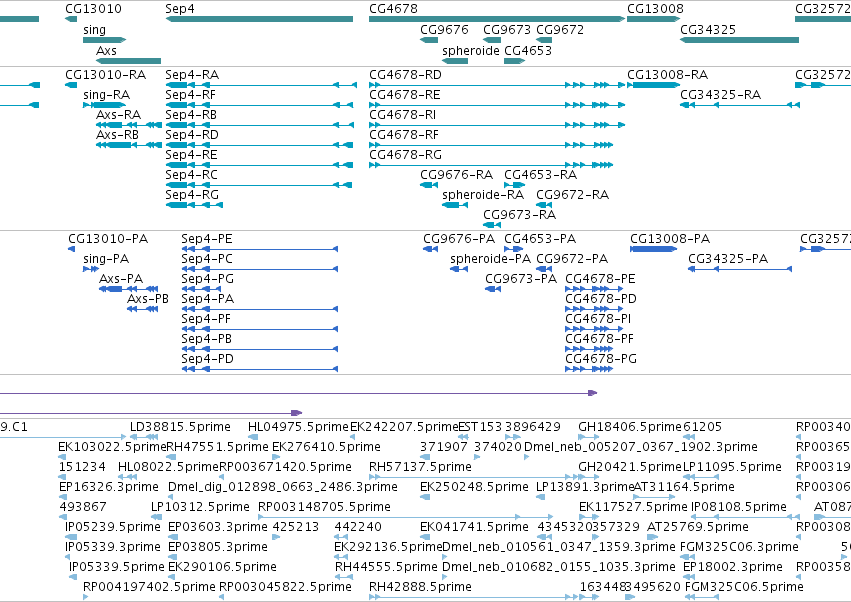Select the Sep4-RC transcript label
The height and width of the screenshot is (602, 851).
[x=191, y=175]
